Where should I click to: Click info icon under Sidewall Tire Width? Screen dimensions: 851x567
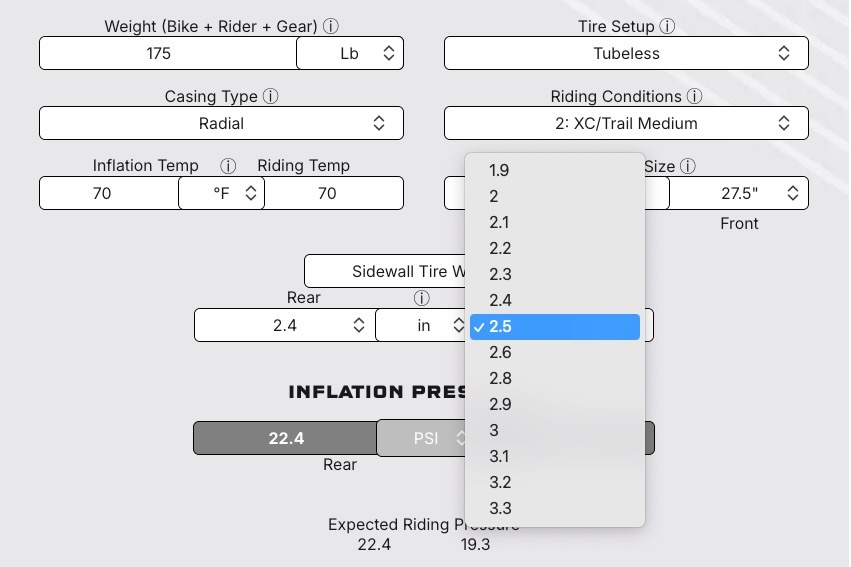tap(422, 298)
